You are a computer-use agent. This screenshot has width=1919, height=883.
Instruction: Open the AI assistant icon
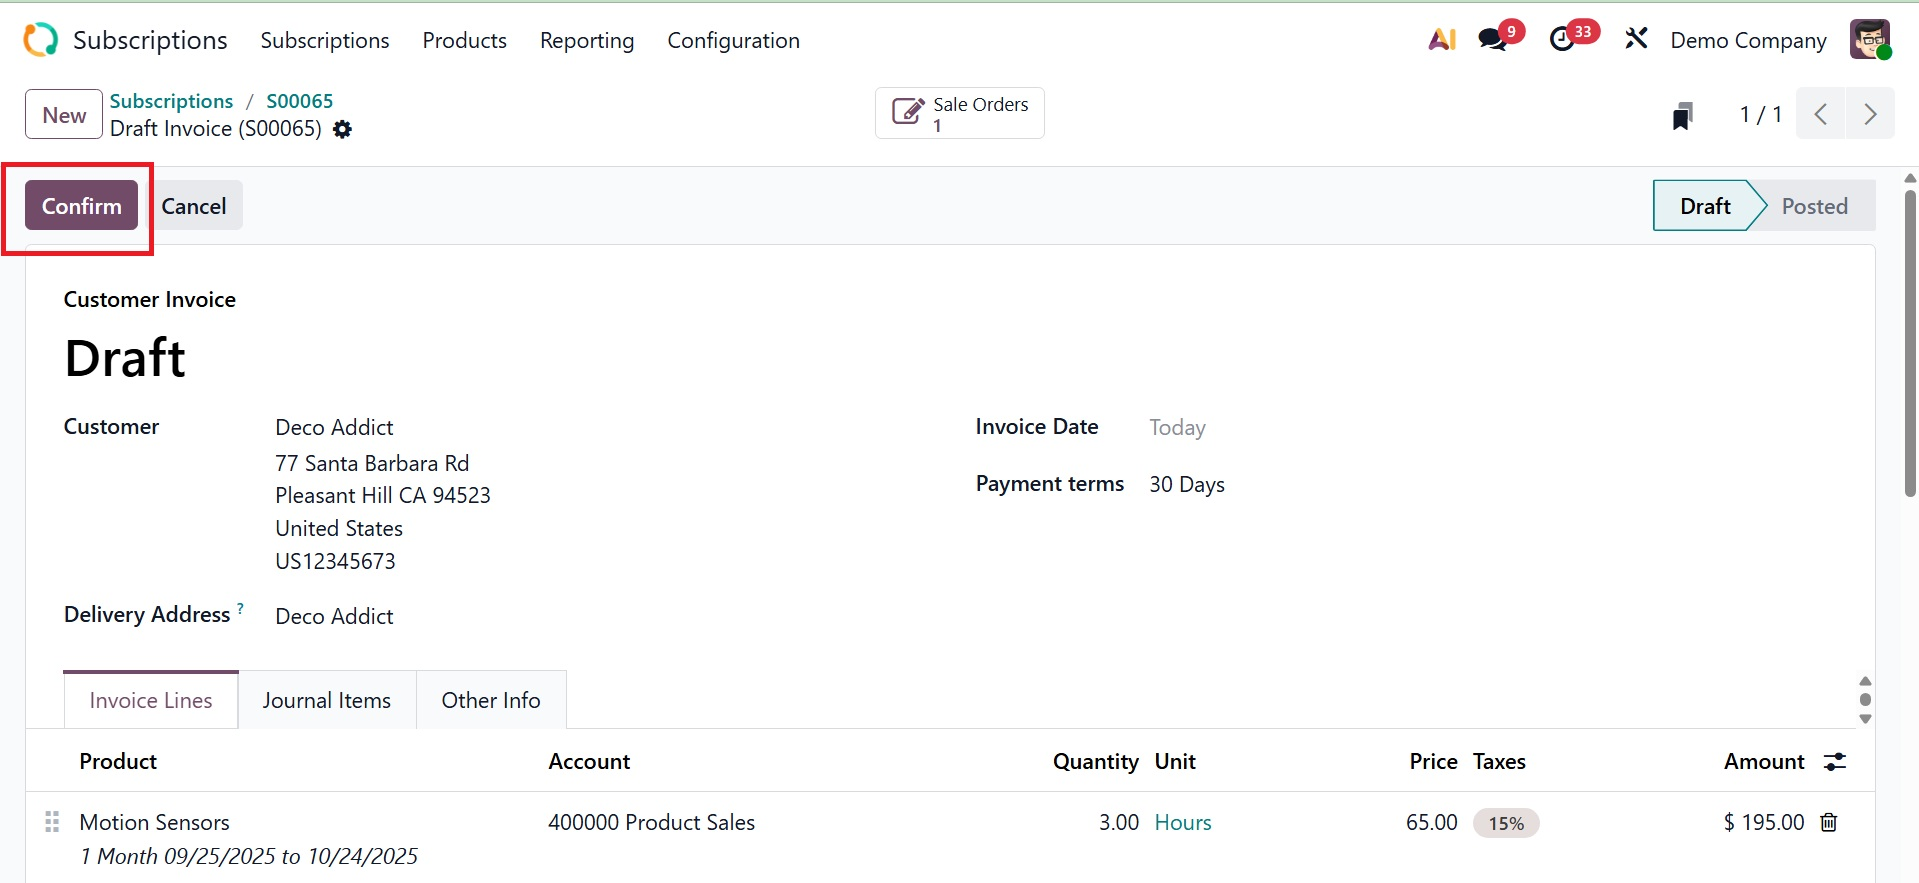click(1441, 40)
